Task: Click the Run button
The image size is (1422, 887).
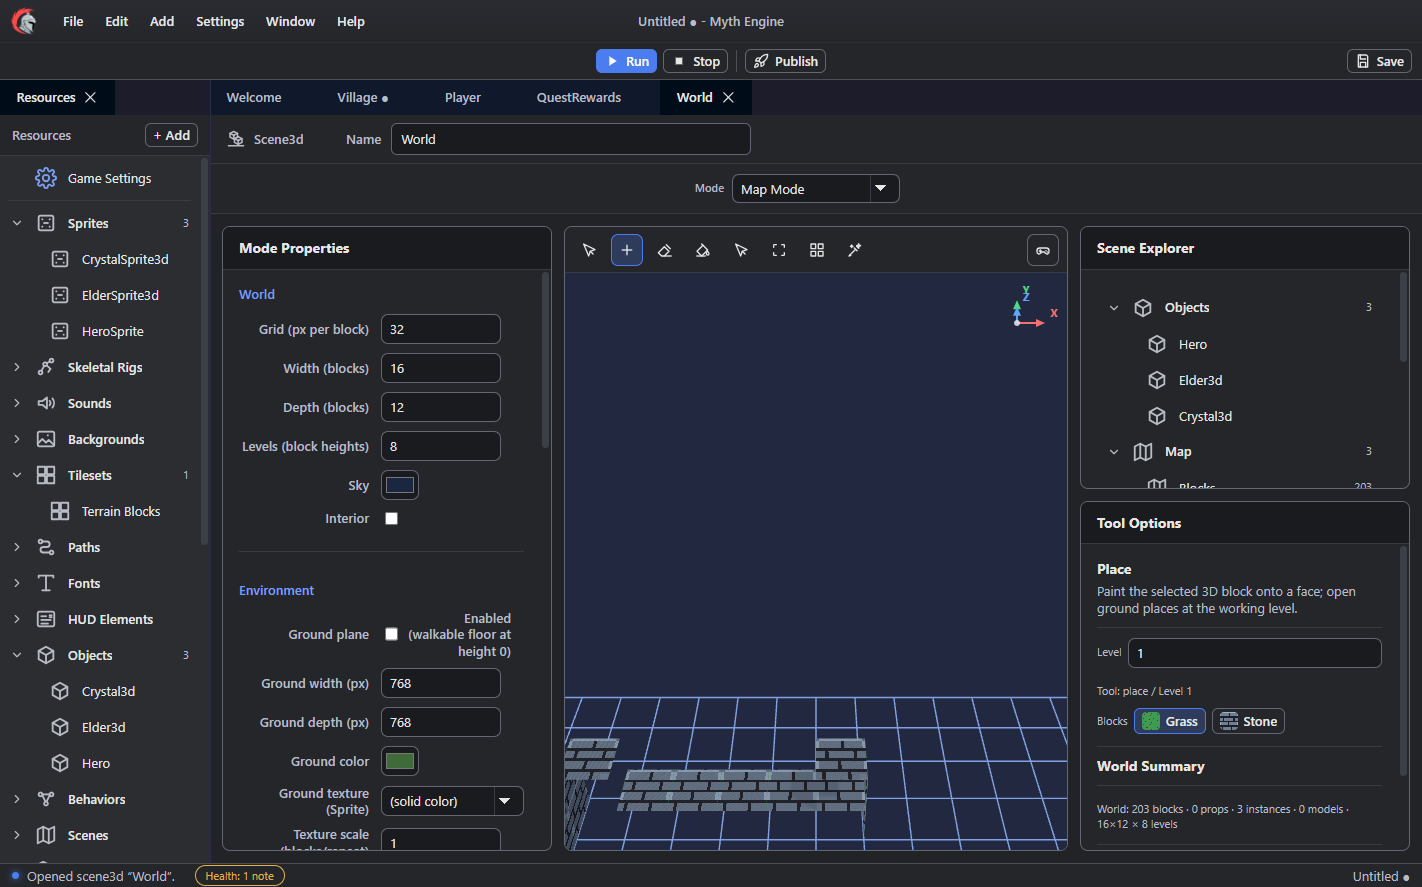Action: [627, 61]
